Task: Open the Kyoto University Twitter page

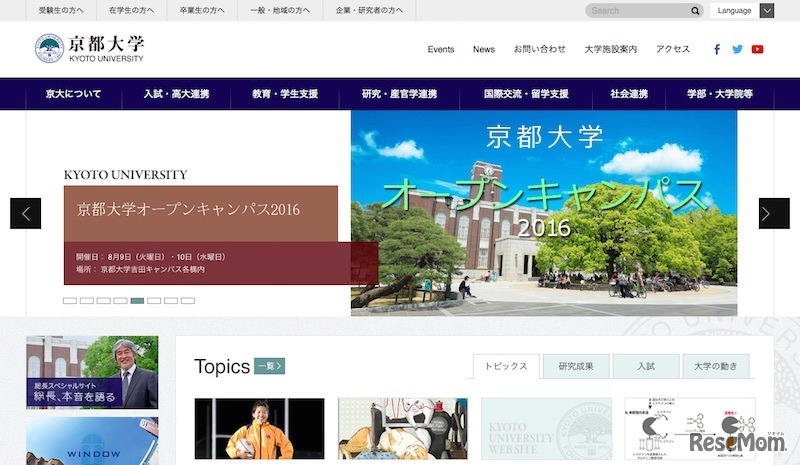Action: 737,49
